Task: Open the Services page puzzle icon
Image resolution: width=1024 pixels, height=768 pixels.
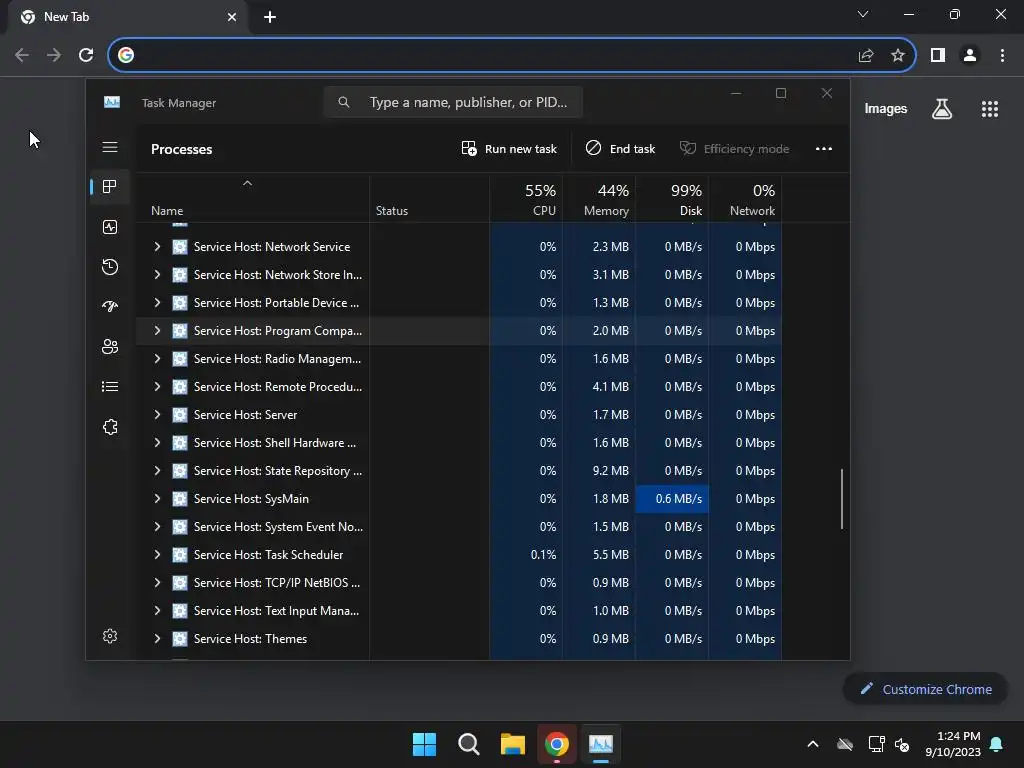Action: tap(110, 427)
